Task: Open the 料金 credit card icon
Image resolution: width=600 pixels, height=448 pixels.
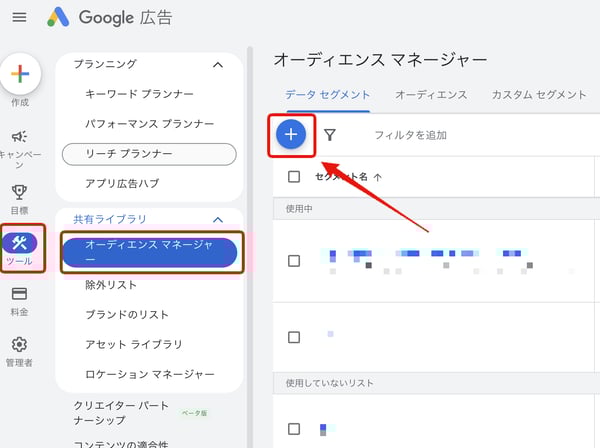Action: [x=19, y=294]
